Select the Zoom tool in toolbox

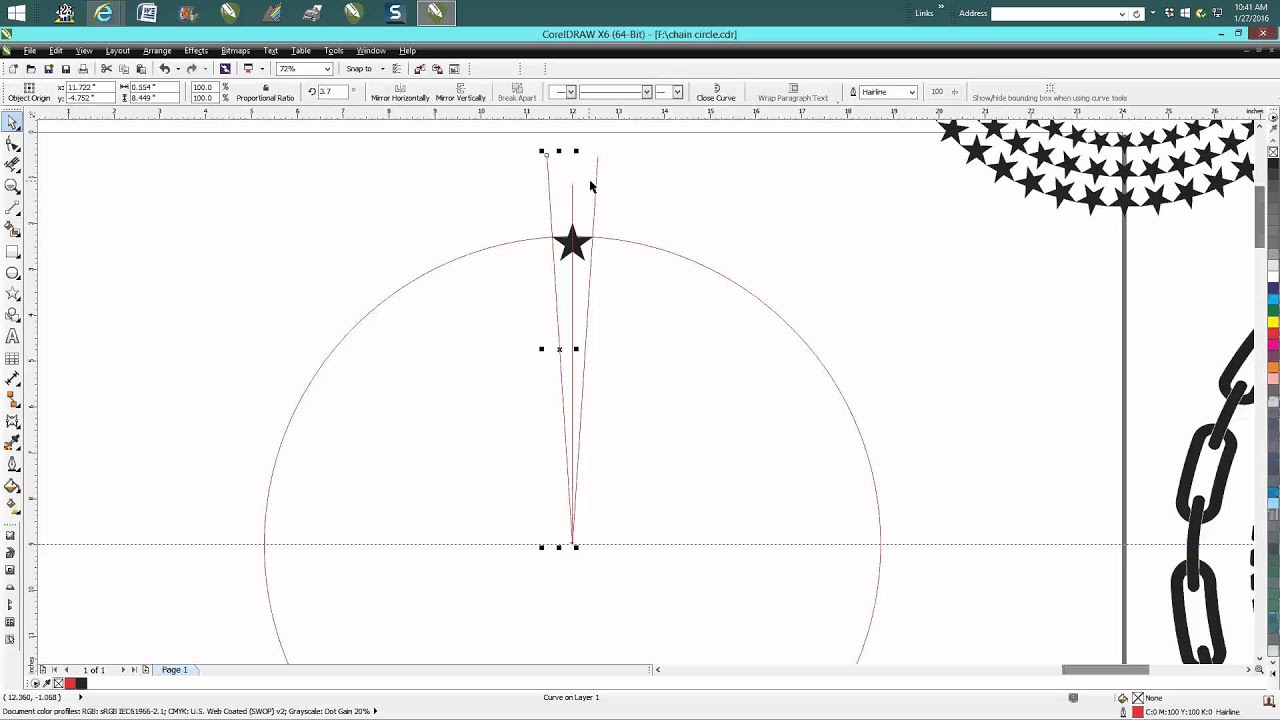tap(12, 187)
